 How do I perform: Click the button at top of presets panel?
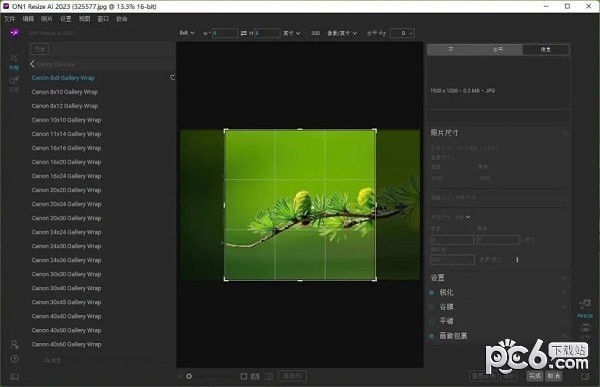point(40,49)
